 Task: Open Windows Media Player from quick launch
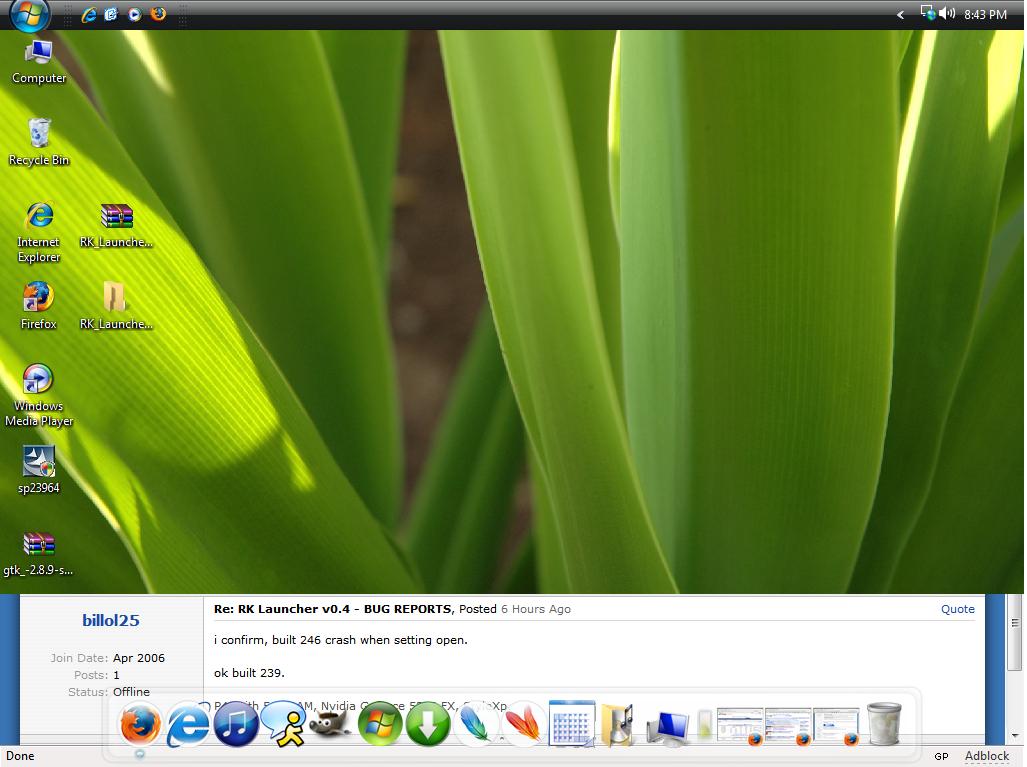point(135,14)
